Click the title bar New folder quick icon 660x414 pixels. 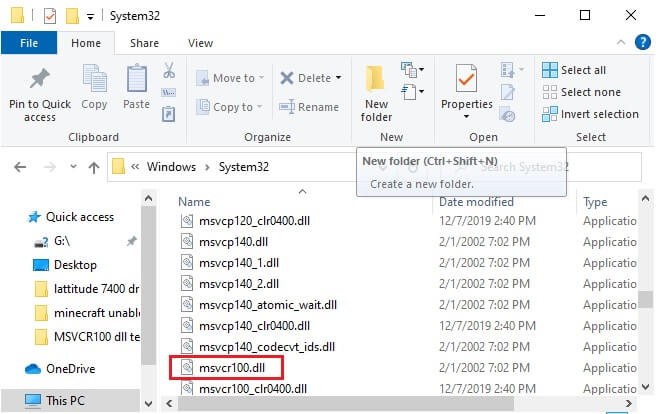pyautogui.click(x=72, y=16)
